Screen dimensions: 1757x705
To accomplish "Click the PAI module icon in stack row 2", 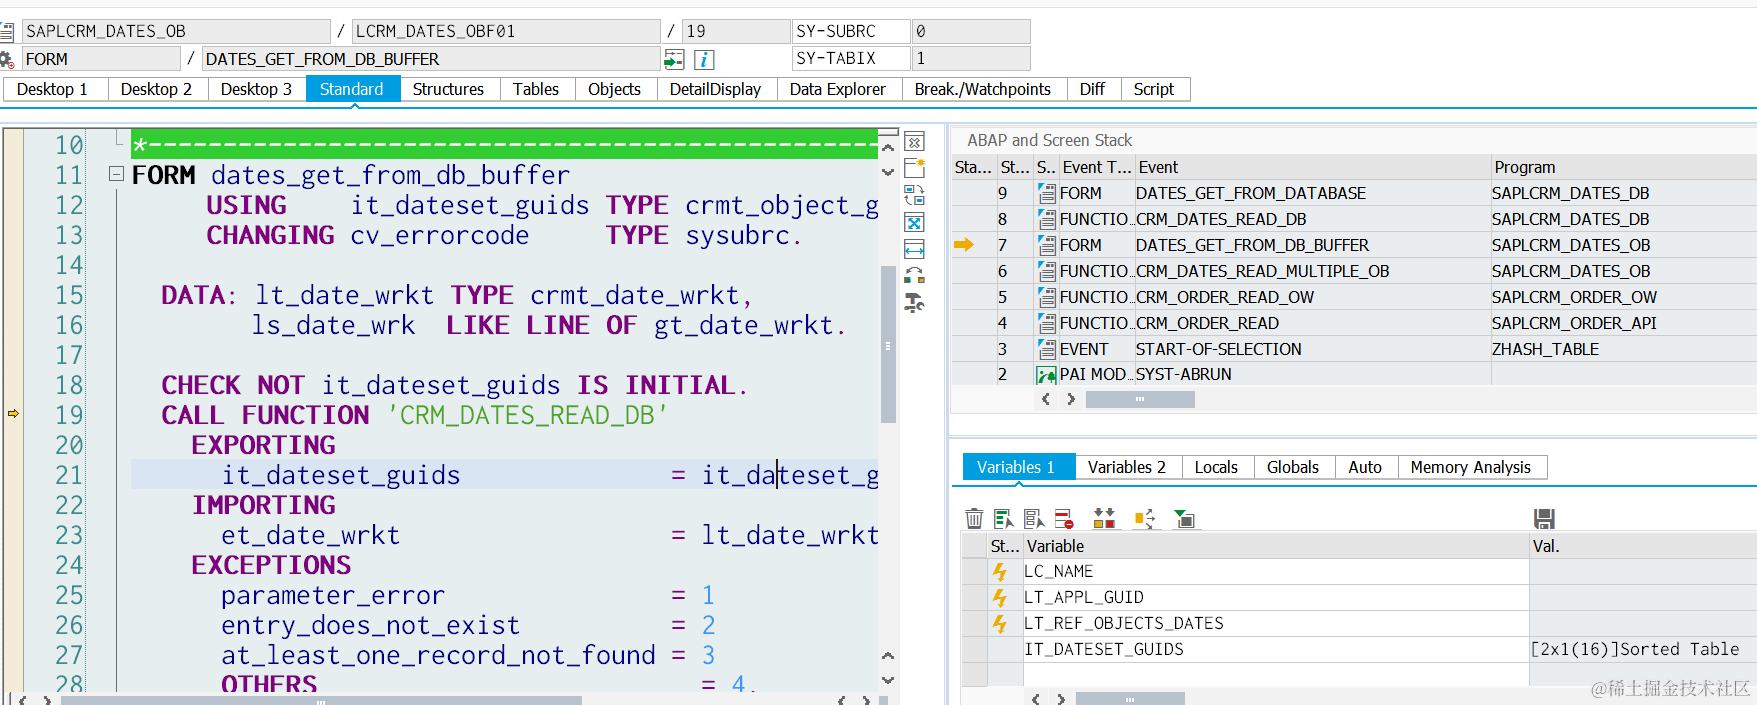I will point(1046,375).
